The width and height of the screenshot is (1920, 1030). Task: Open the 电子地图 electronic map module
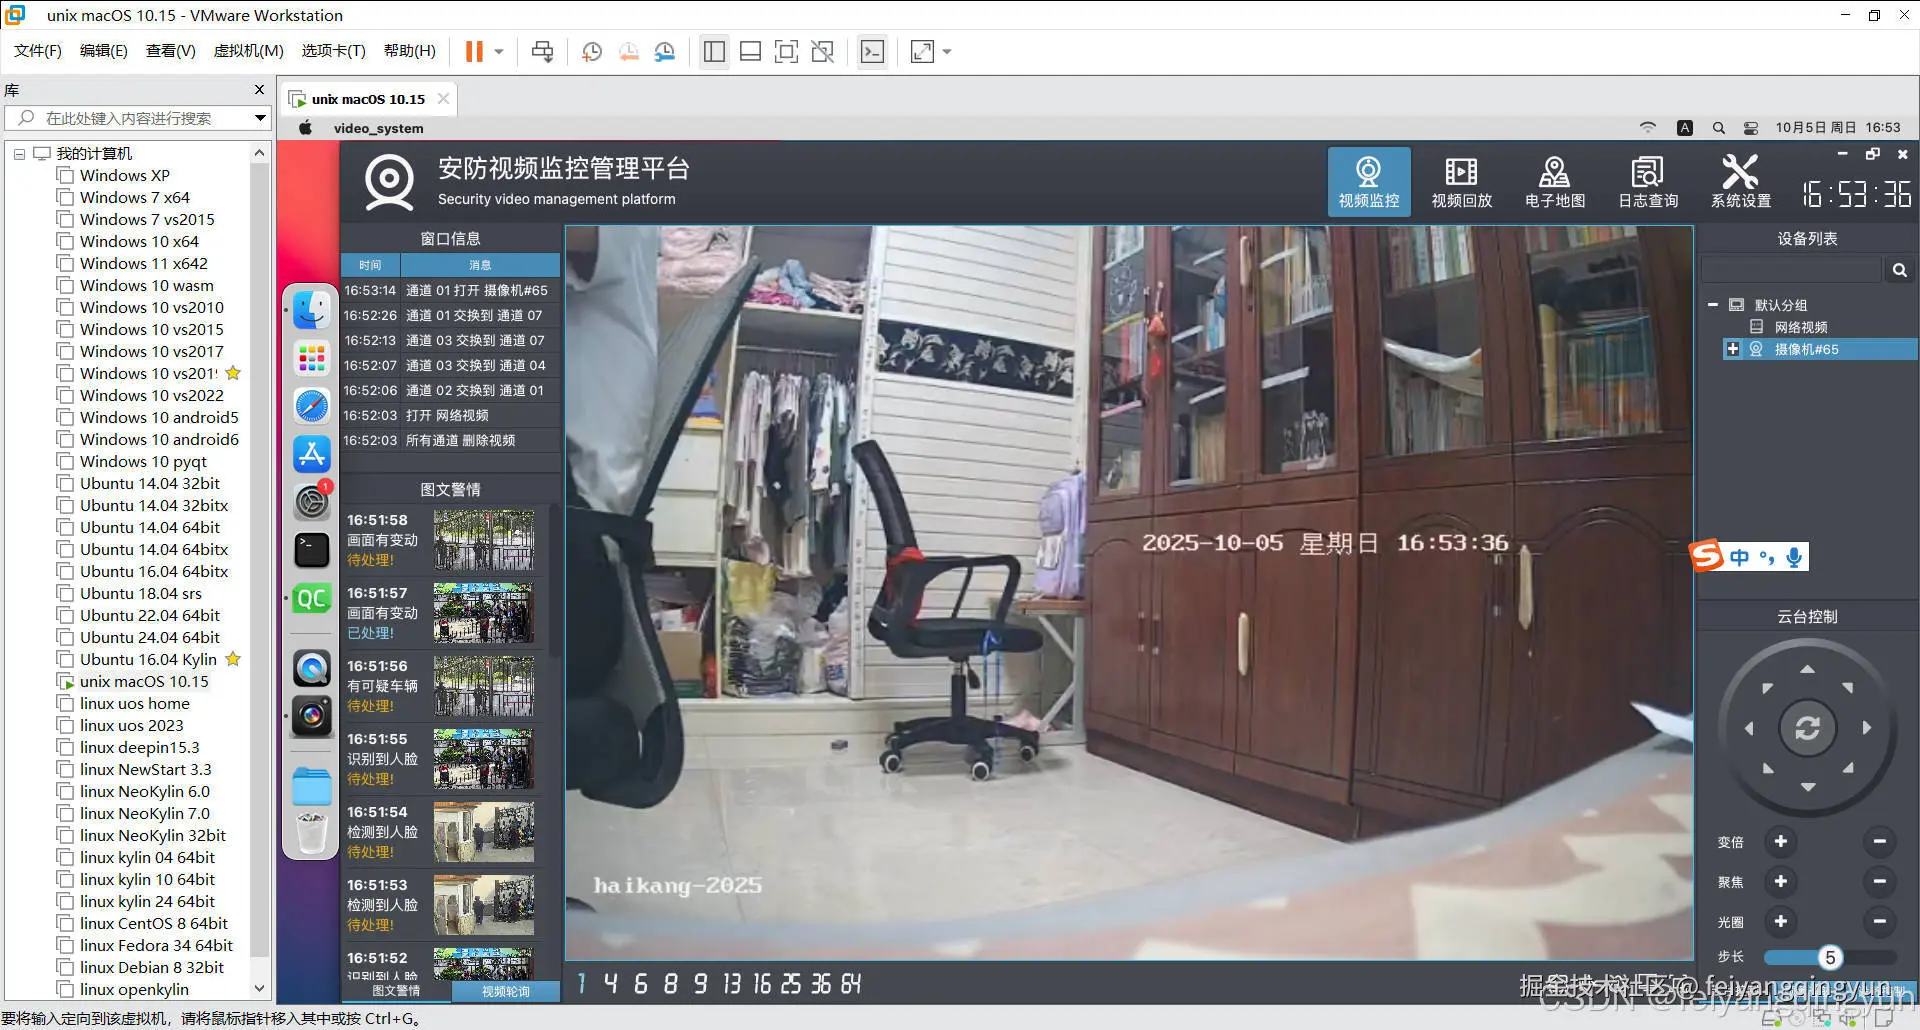pyautogui.click(x=1554, y=181)
